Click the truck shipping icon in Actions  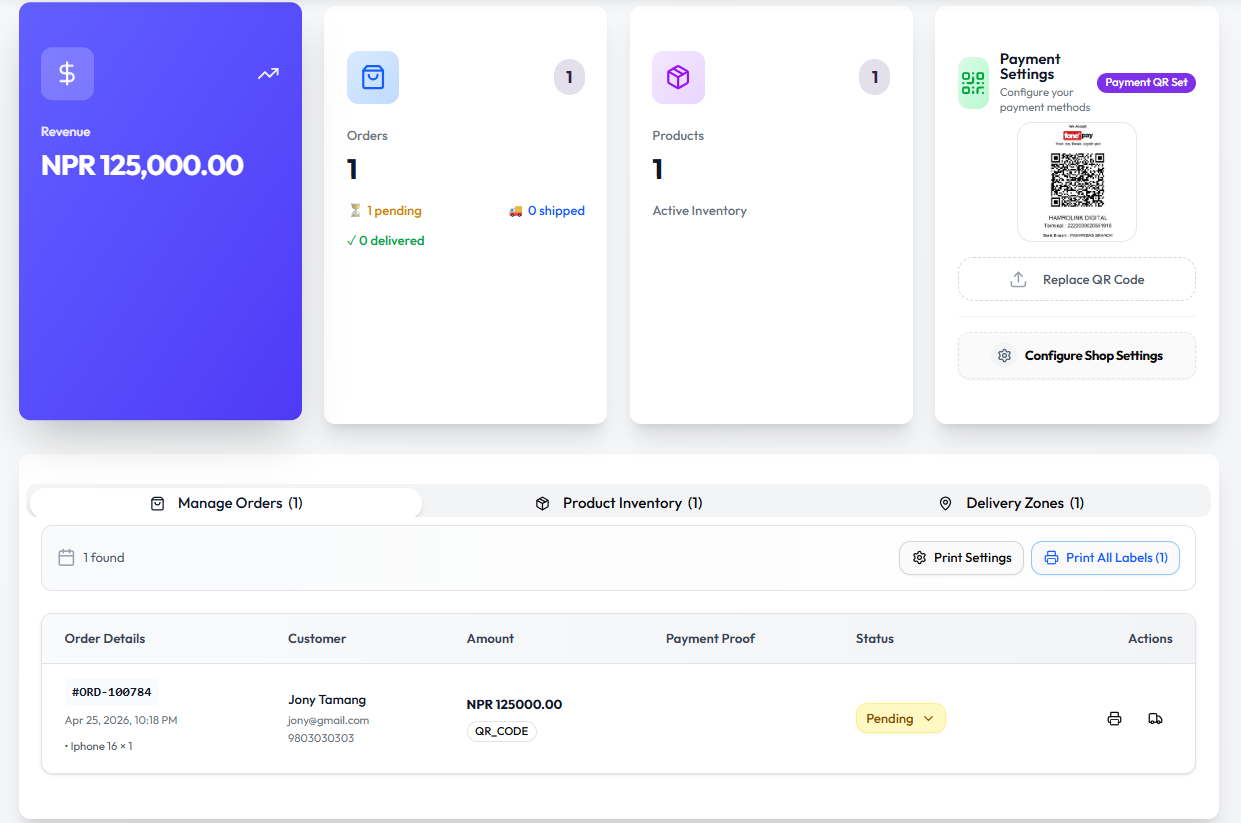[x=1155, y=719]
